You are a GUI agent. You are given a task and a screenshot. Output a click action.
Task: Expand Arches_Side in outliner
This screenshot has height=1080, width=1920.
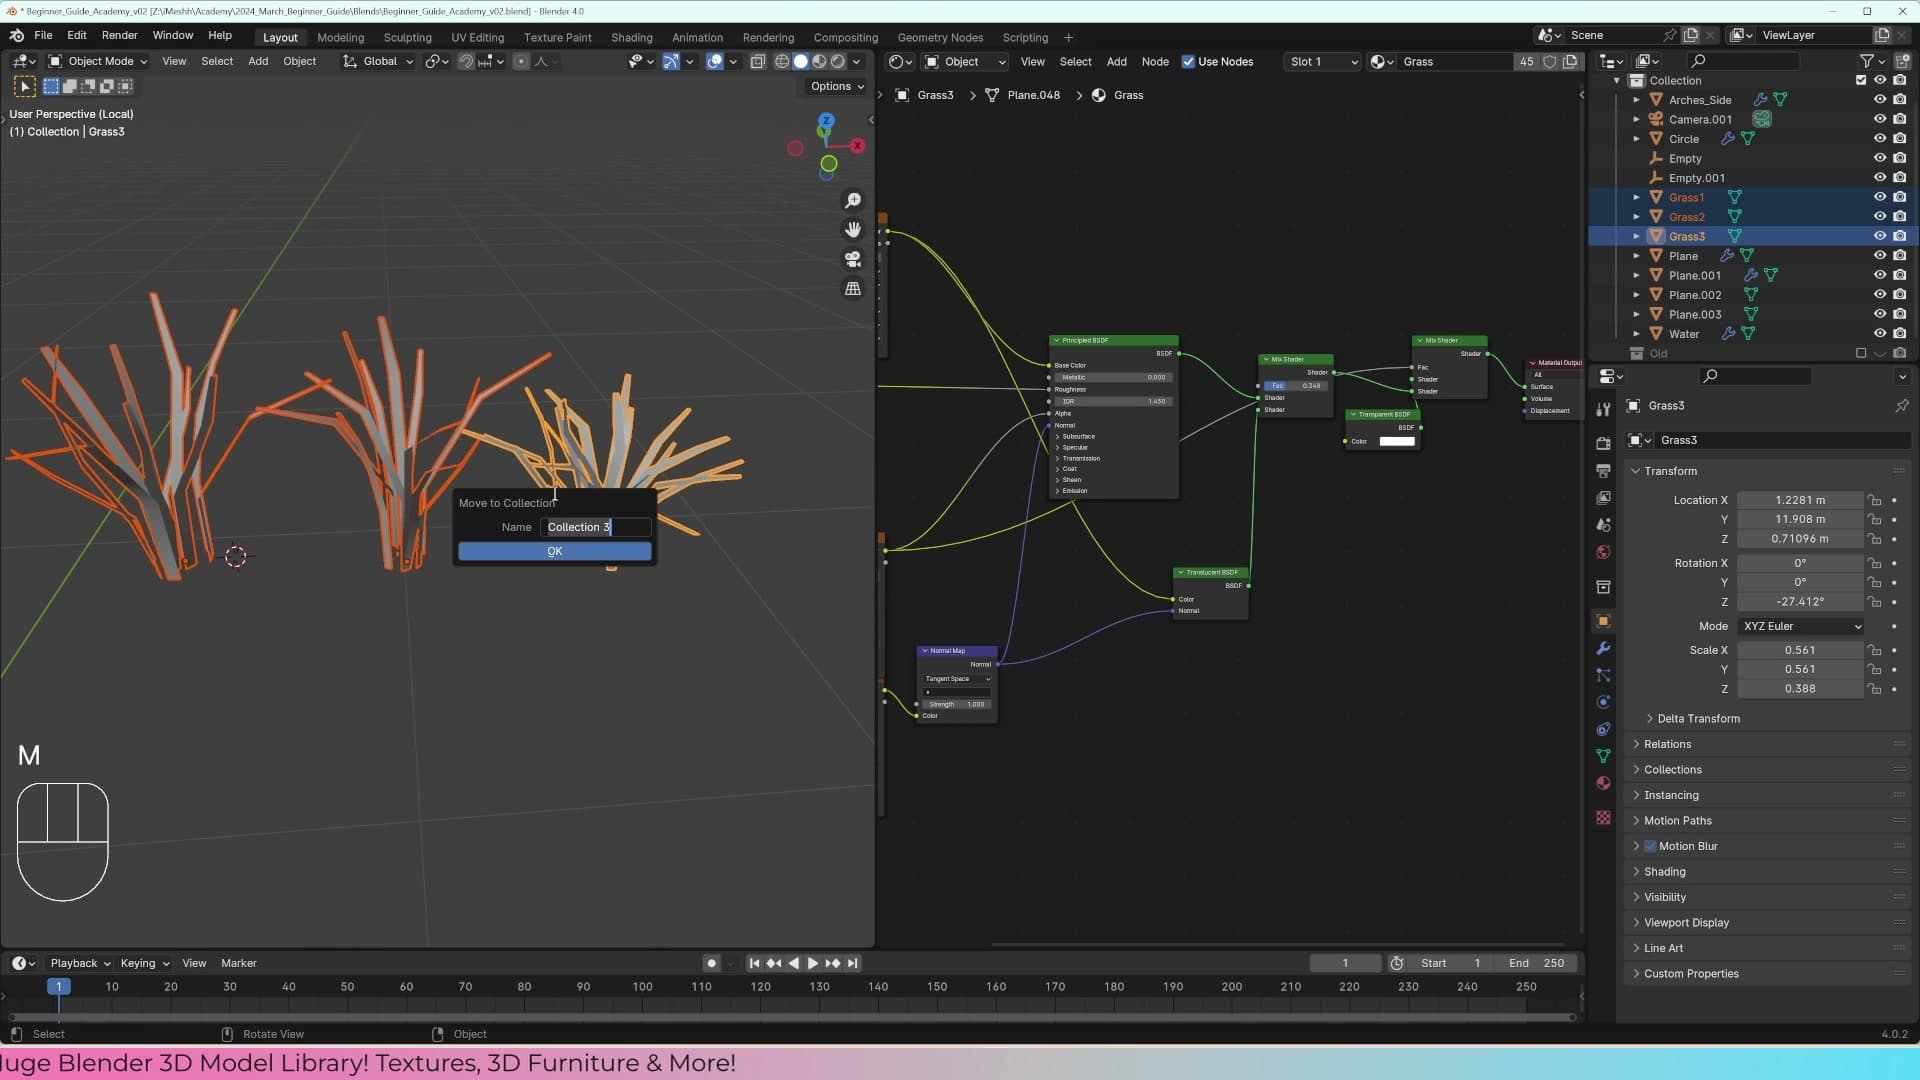coord(1636,100)
